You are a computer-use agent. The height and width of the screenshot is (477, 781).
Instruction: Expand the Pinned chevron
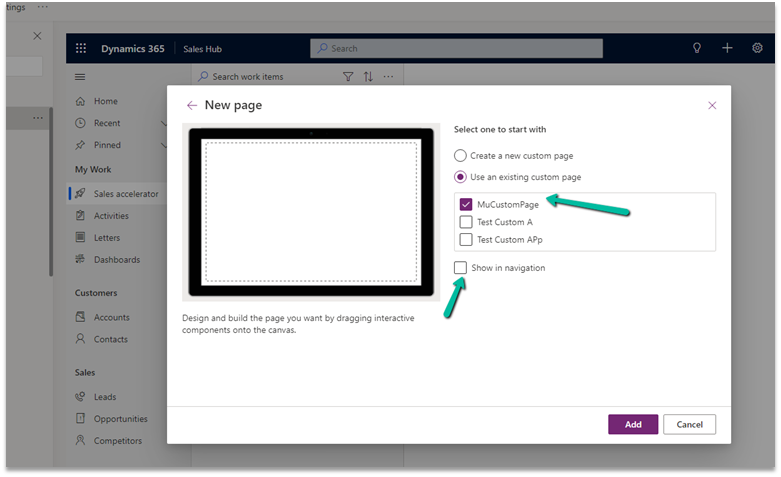coord(163,145)
